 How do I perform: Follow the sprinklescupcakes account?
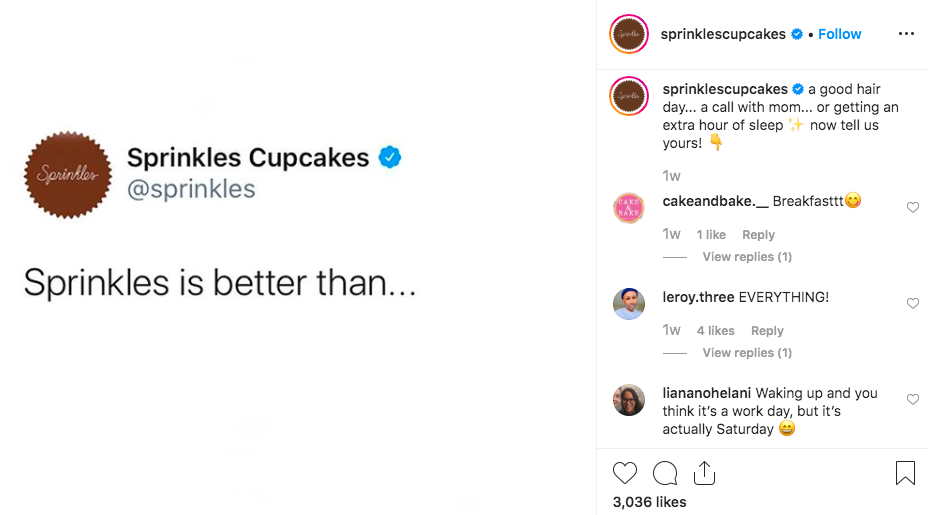pos(839,34)
